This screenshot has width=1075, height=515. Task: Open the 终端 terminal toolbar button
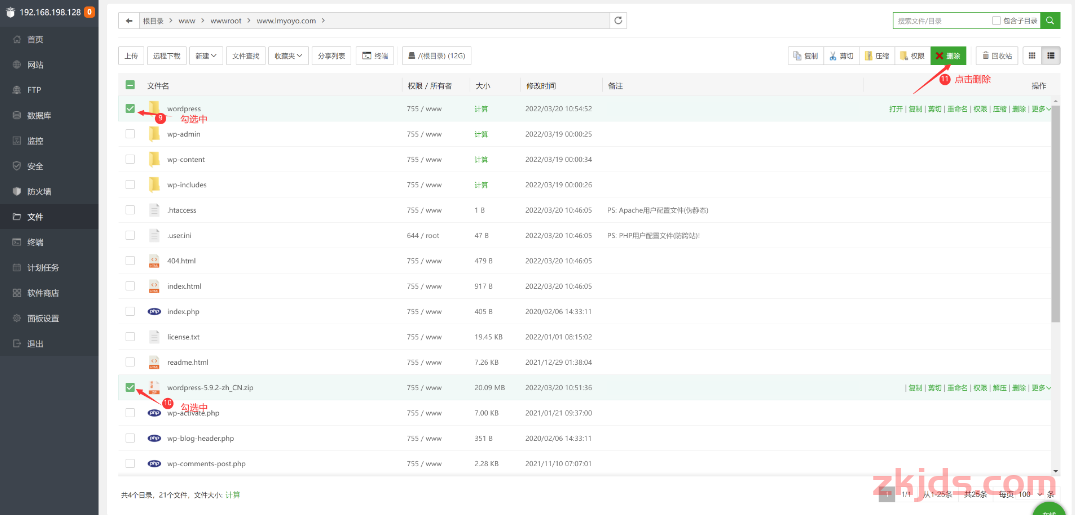375,56
